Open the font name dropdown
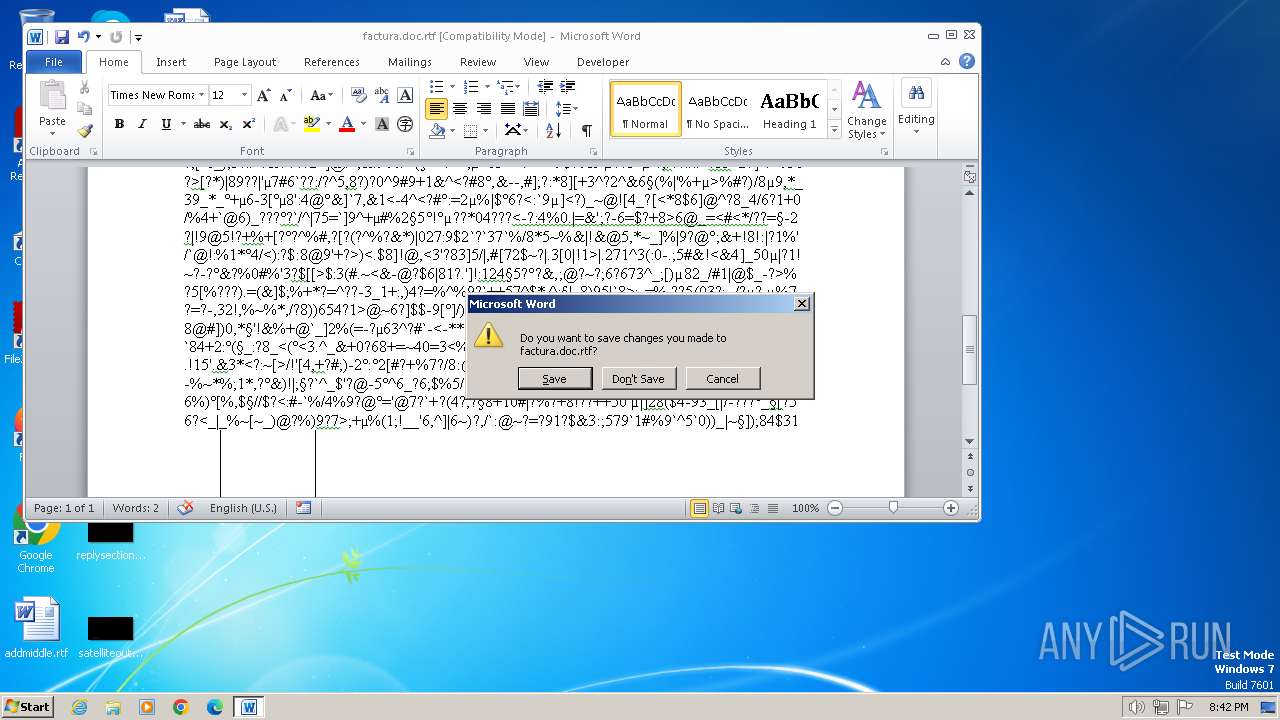1280x720 pixels. (x=202, y=95)
